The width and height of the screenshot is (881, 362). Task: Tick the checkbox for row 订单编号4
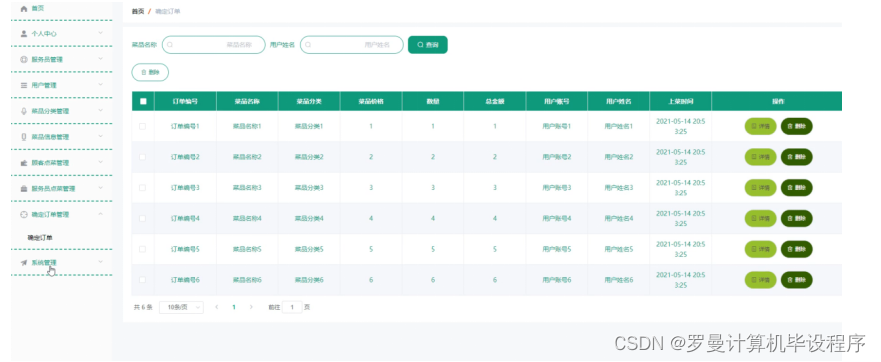pyautogui.click(x=143, y=218)
